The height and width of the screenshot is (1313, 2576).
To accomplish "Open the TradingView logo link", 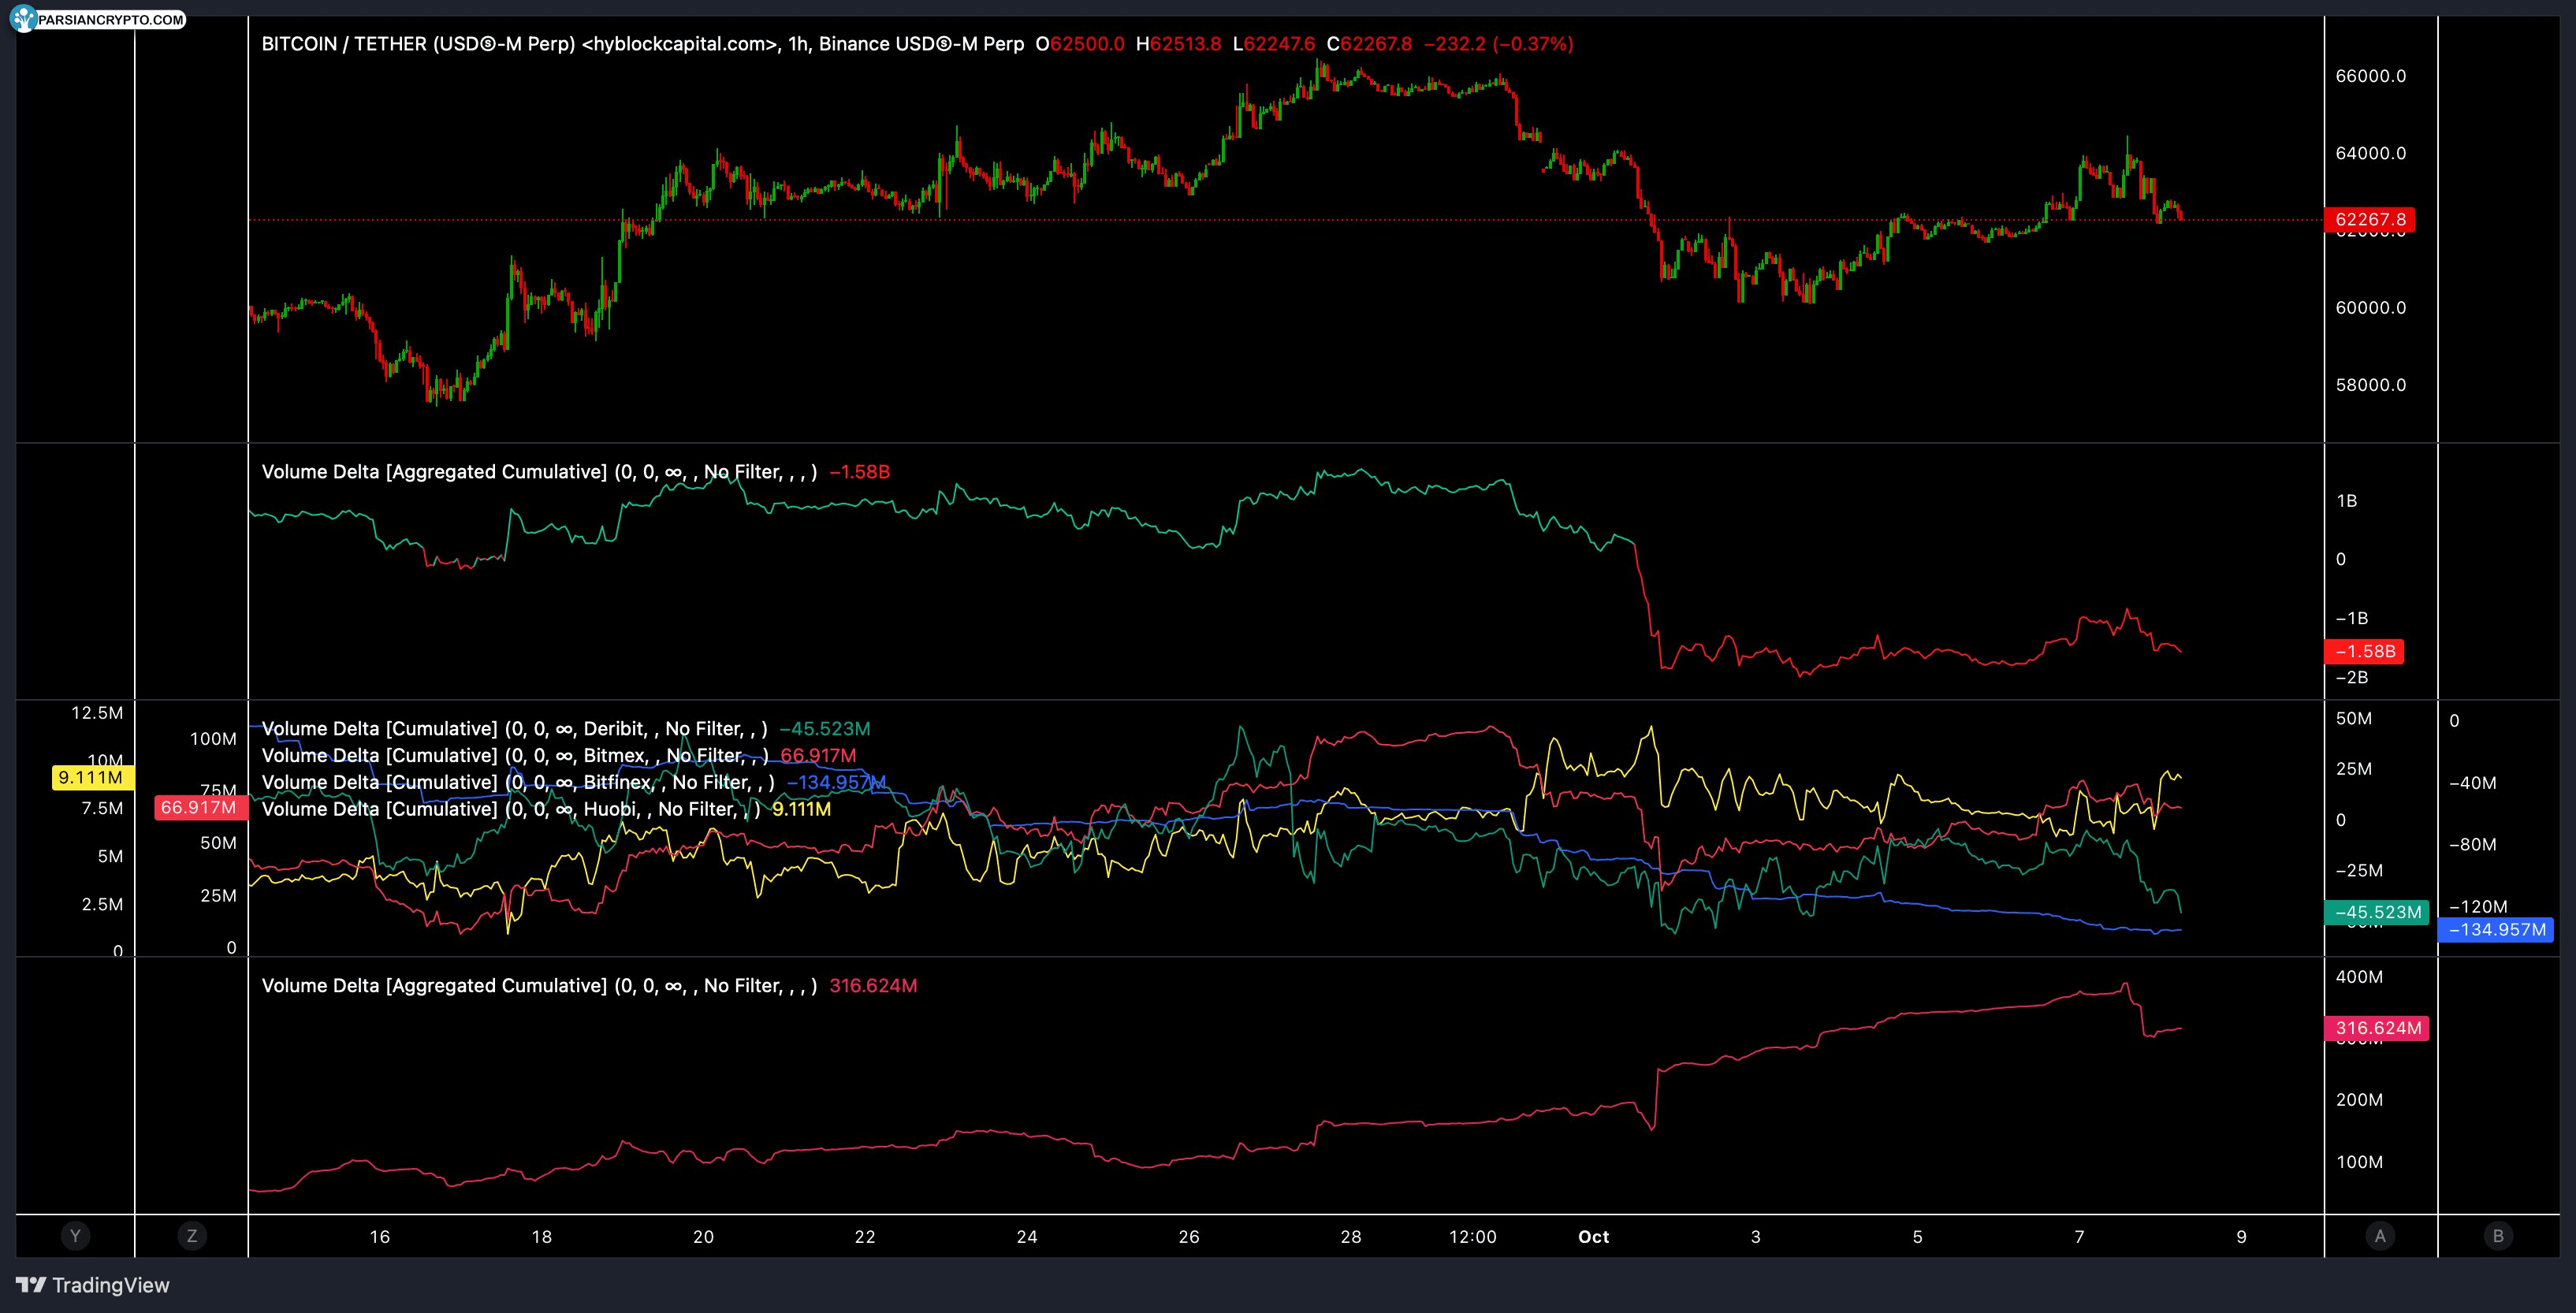I will [93, 1285].
